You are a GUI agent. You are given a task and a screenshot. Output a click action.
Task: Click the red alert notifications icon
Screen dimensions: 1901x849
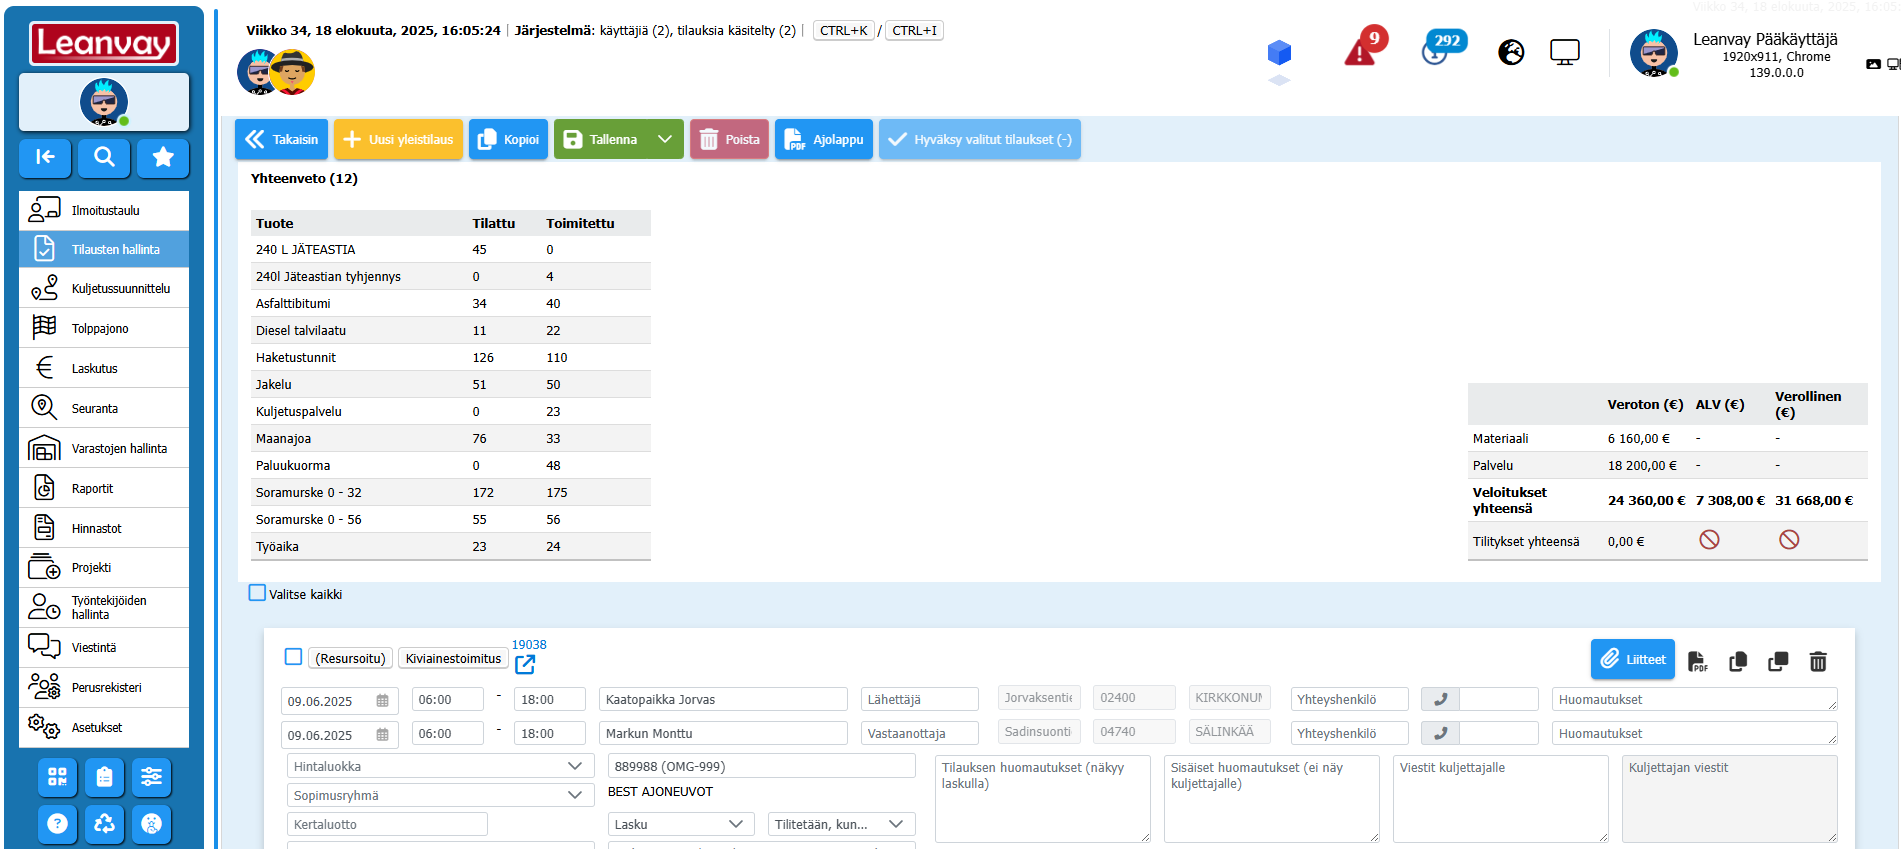[1361, 50]
